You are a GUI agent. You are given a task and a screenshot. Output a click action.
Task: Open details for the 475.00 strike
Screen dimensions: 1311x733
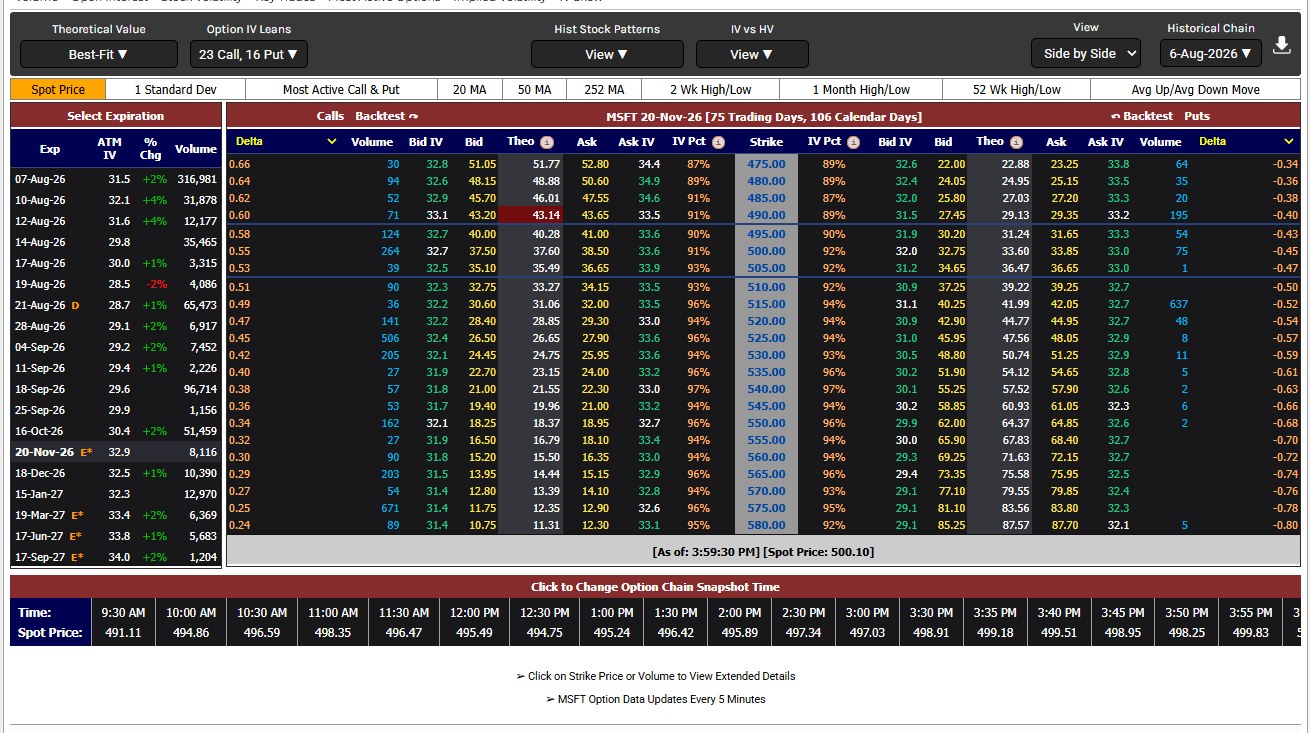(766, 164)
